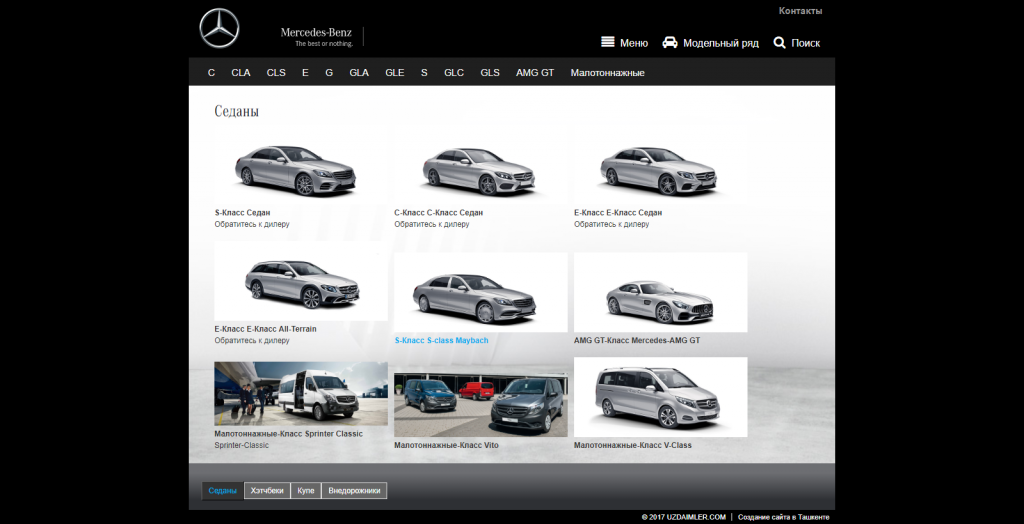This screenshot has width=1024, height=524.
Task: Click the Малотоннажные-Класс Vito title
Action: (x=446, y=445)
